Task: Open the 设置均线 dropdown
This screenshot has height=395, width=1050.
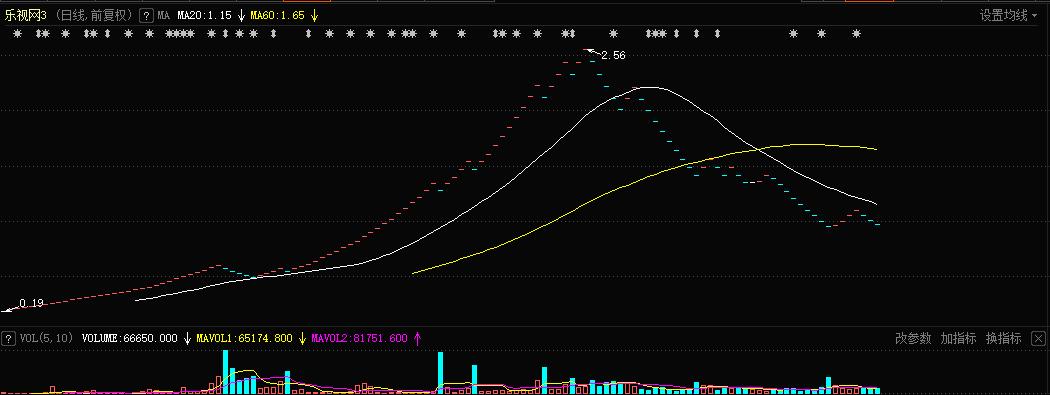Action: pos(1008,15)
